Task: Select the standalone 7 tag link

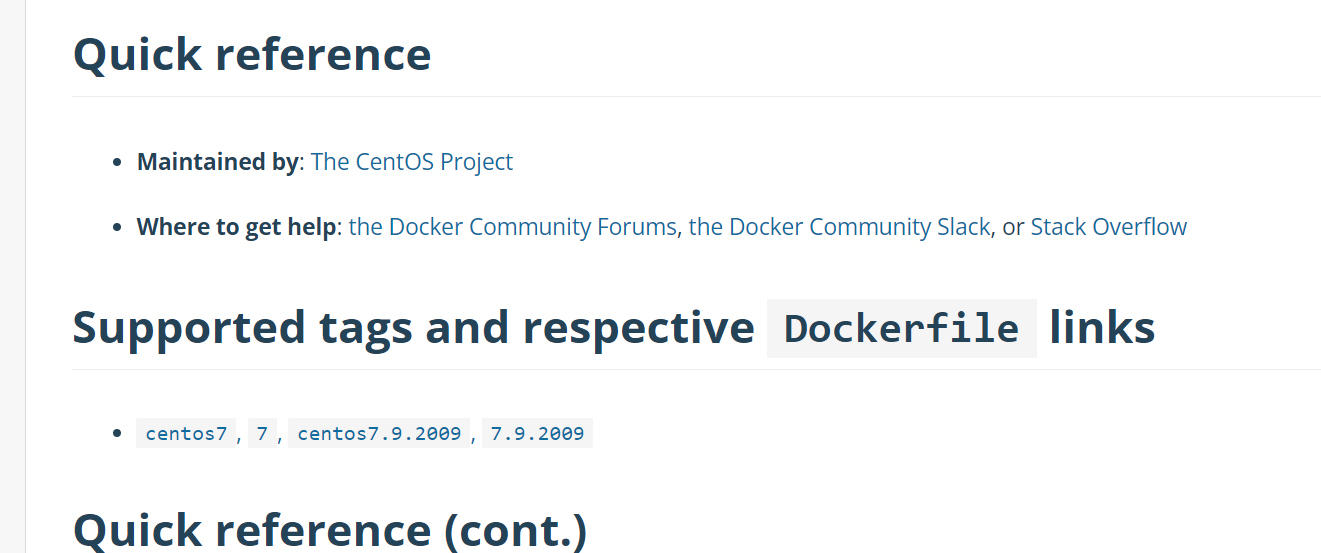Action: 262,434
